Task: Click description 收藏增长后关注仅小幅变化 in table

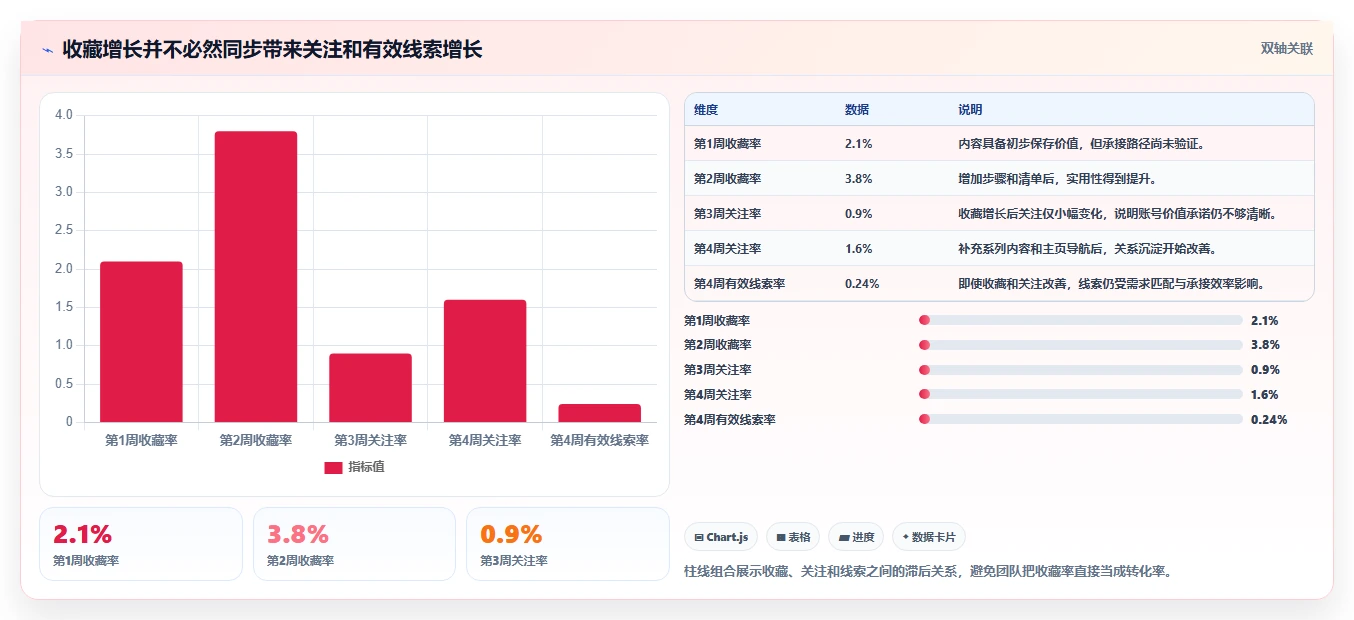Action: 1117,214
